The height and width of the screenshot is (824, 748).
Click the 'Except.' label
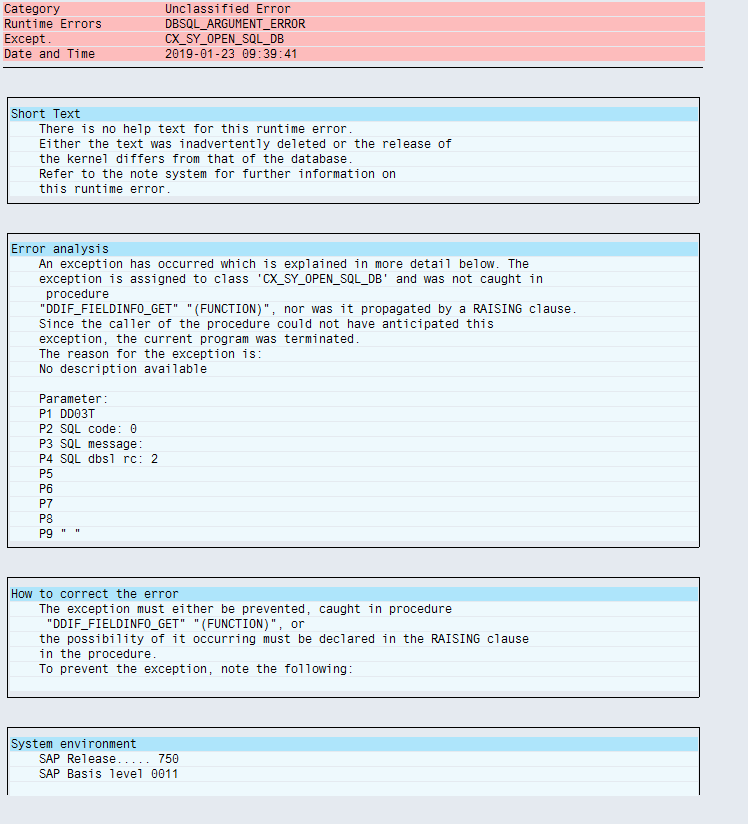click(28, 39)
